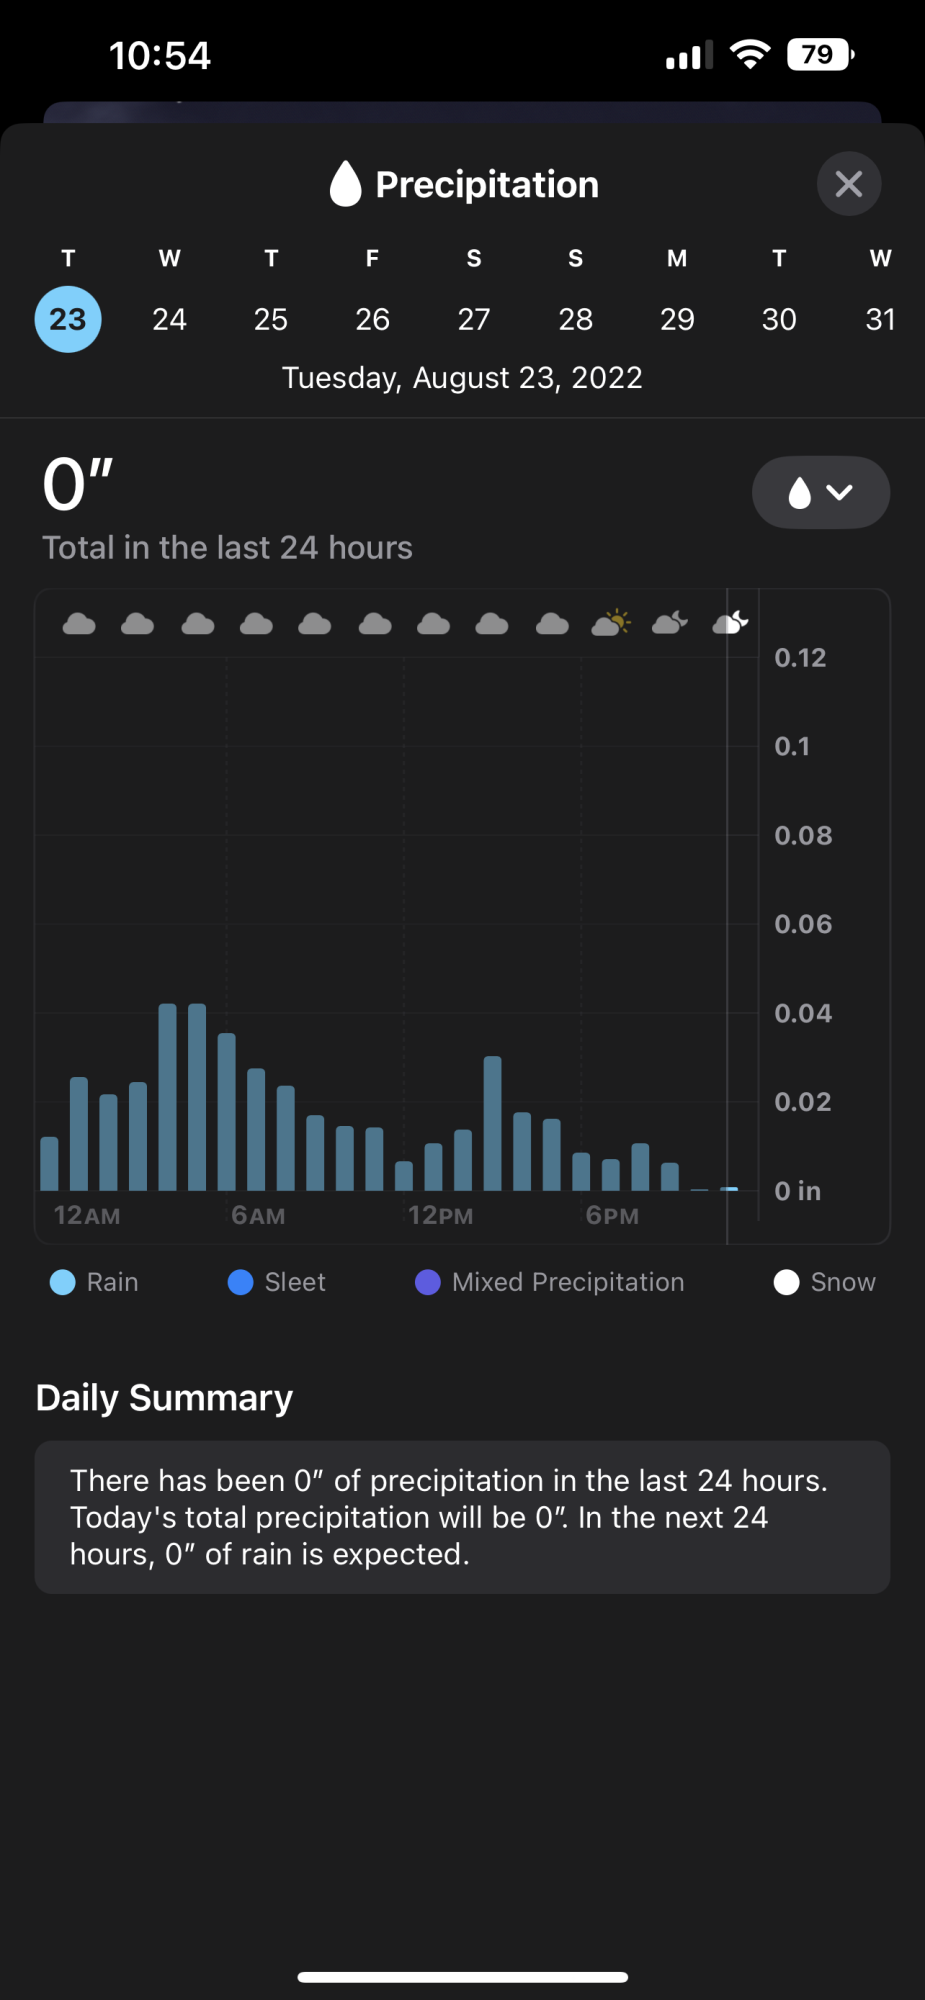Tap the Mixed Precipitation purple legend dot
925x2000 pixels.
pos(427,1282)
